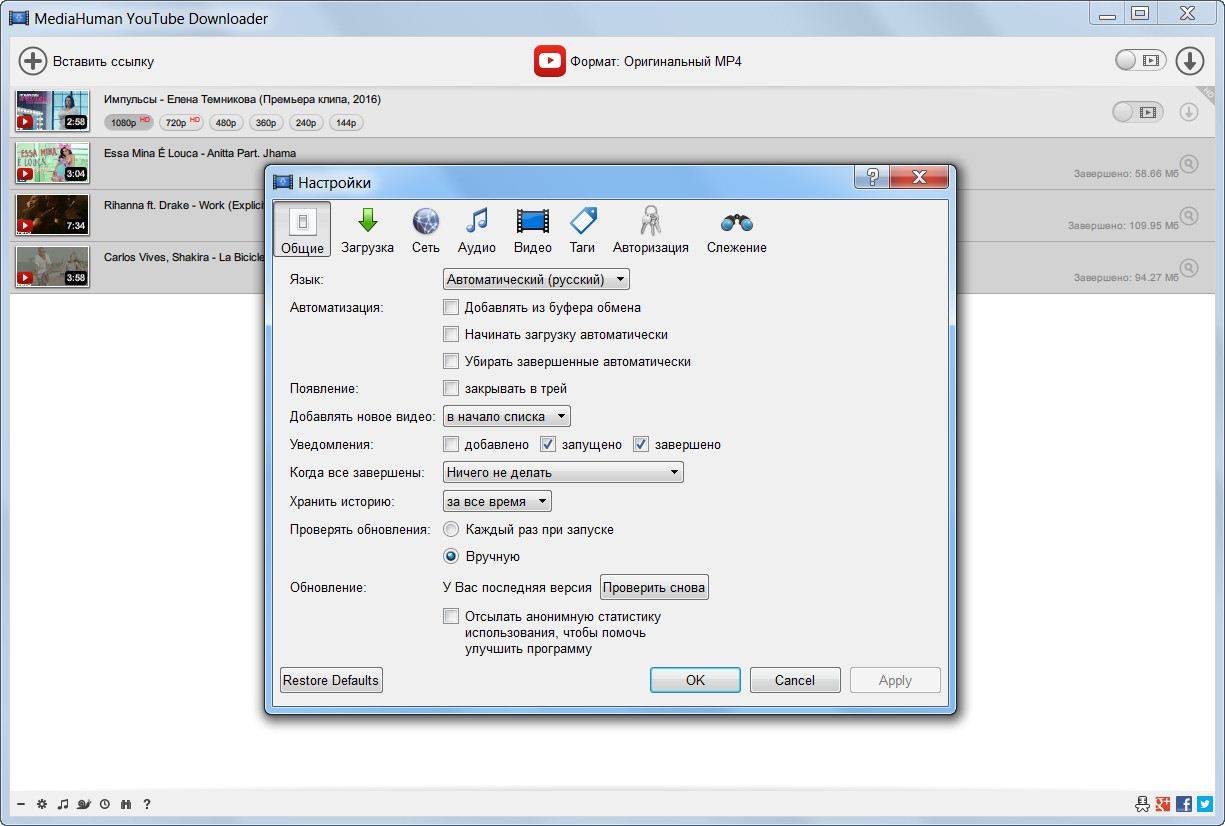Check закрывать в трей option
Screen dimensions: 1225x826
click(x=451, y=388)
